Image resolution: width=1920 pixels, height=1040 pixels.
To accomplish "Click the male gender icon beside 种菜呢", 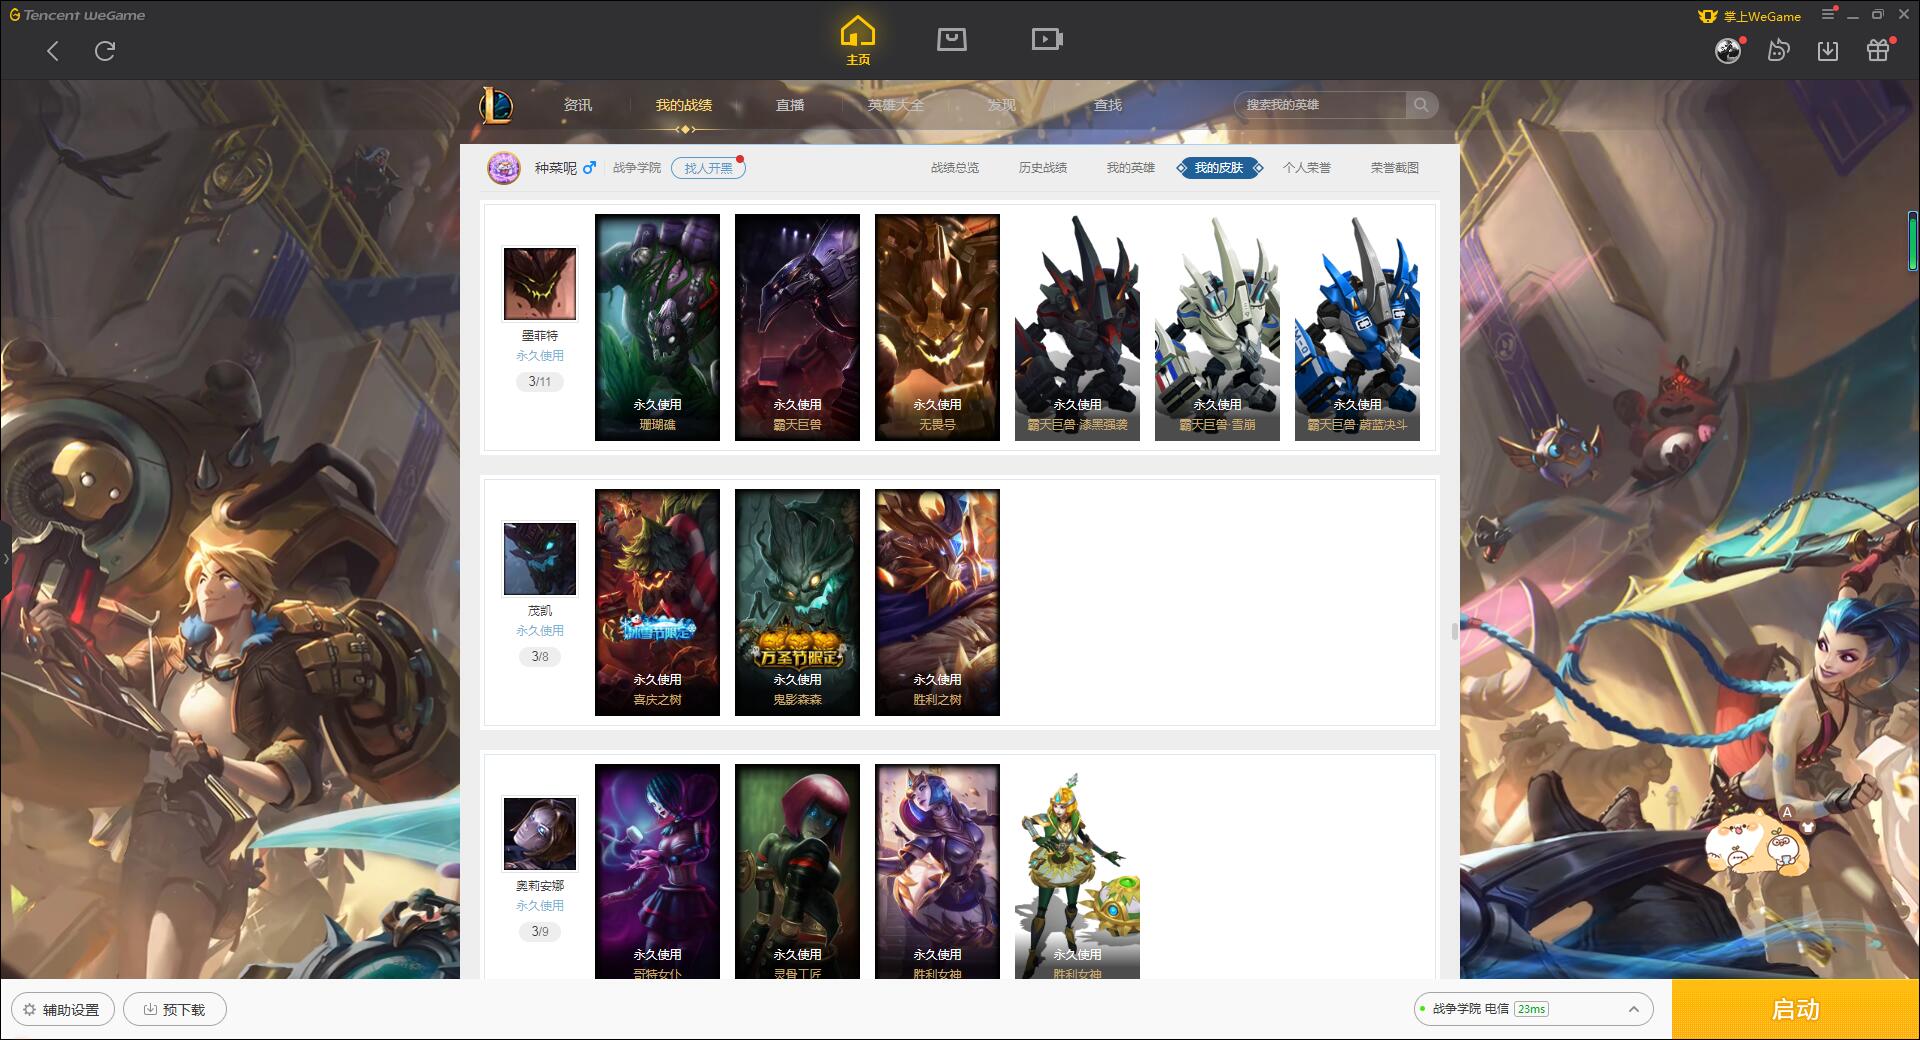I will coord(590,168).
